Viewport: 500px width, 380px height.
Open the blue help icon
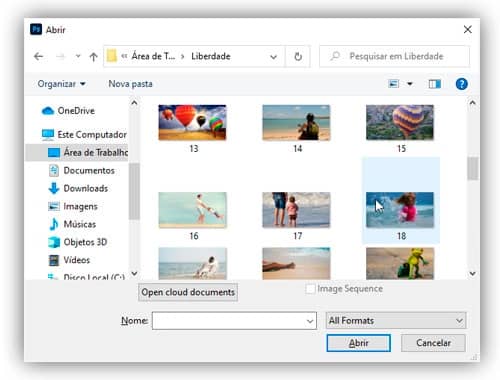(461, 84)
